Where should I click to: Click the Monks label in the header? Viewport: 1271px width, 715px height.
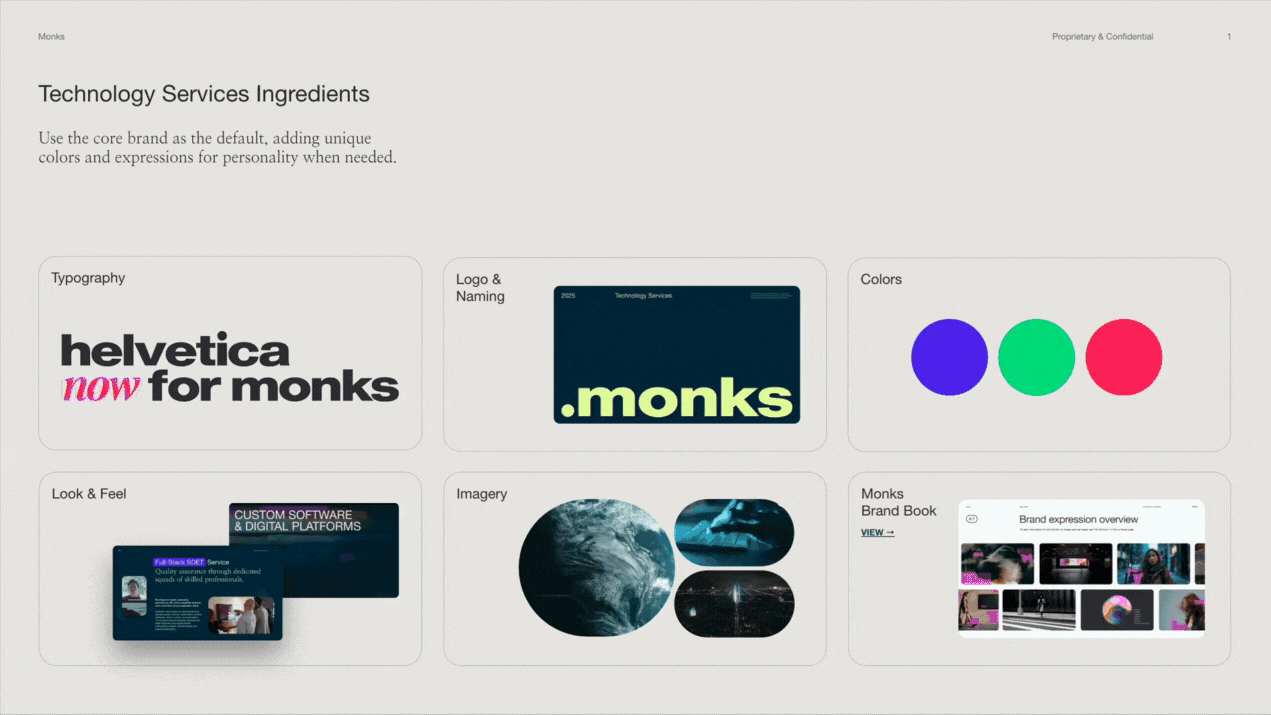pyautogui.click(x=51, y=37)
